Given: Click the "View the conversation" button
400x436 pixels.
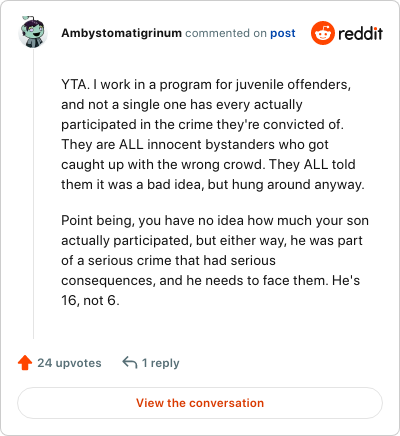Looking at the screenshot, I should point(200,403).
